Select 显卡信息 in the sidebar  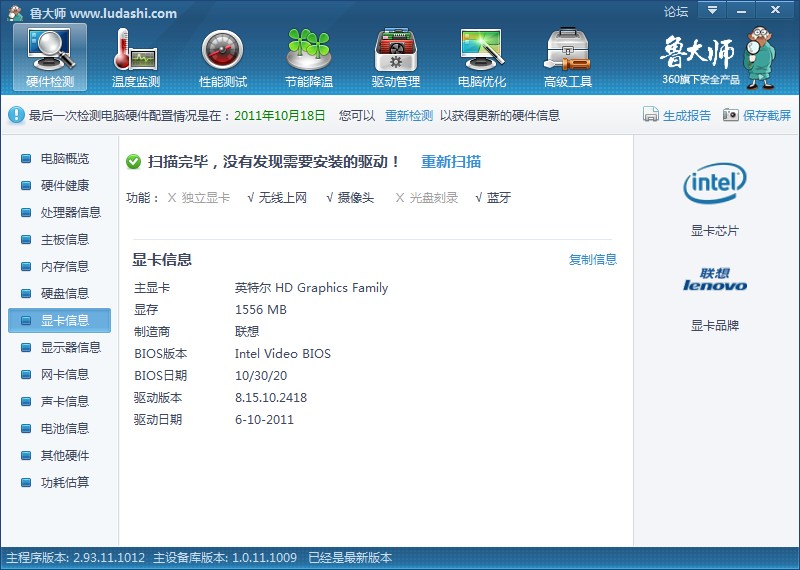[59, 320]
